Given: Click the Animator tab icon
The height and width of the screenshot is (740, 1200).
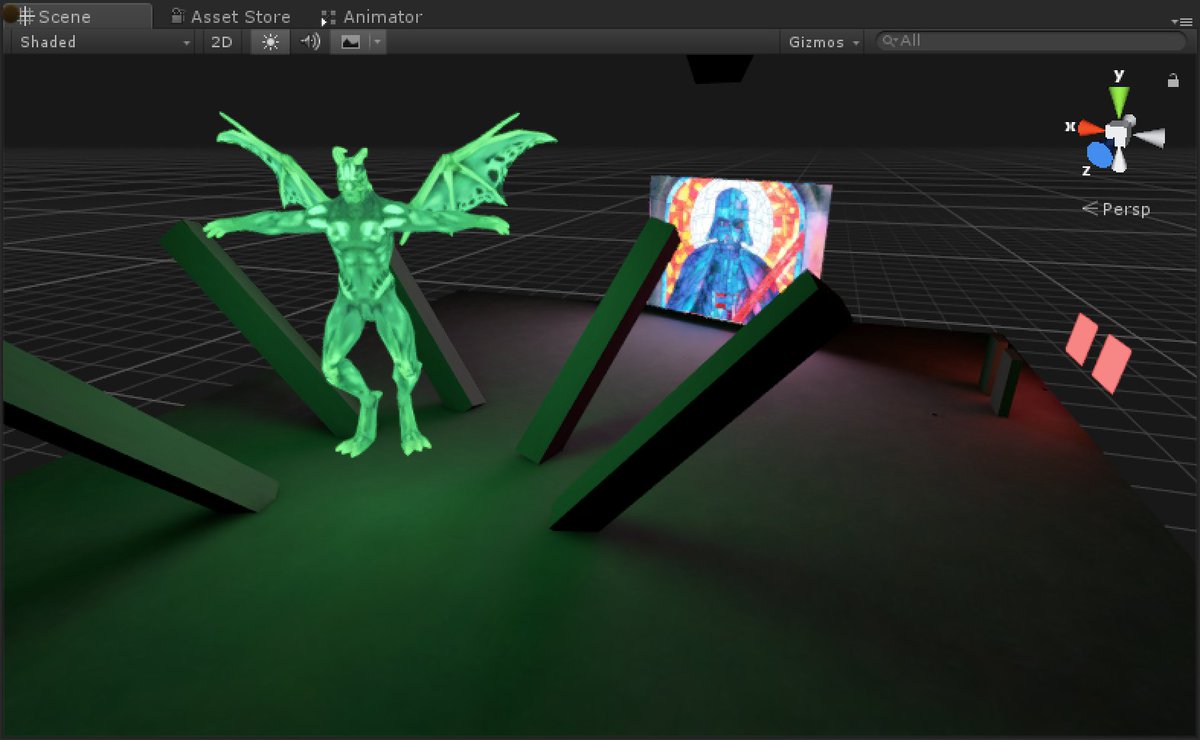Looking at the screenshot, I should [x=328, y=17].
